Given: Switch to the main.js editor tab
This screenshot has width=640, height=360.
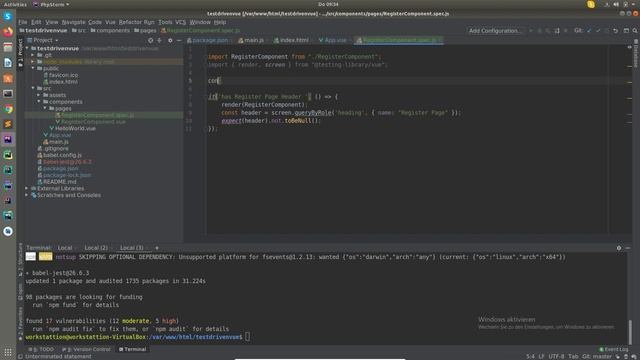Looking at the screenshot, I should tap(253, 40).
